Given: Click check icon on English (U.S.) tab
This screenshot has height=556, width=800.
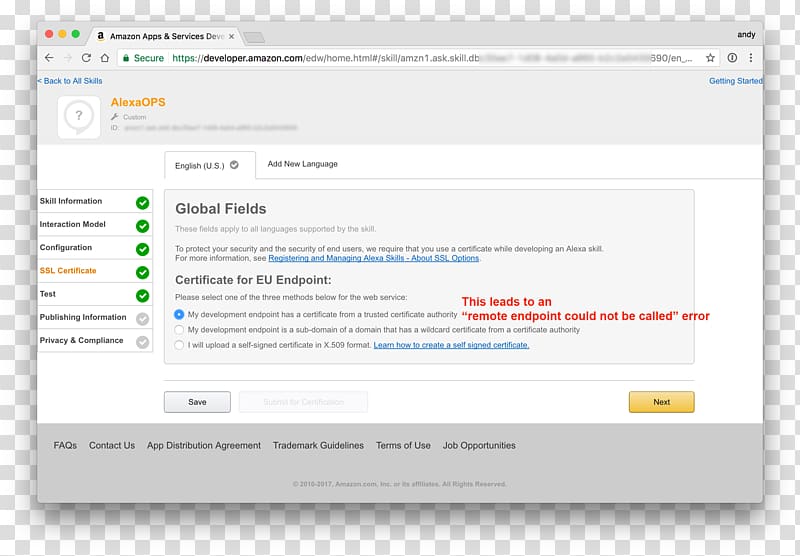Looking at the screenshot, I should click(234, 165).
